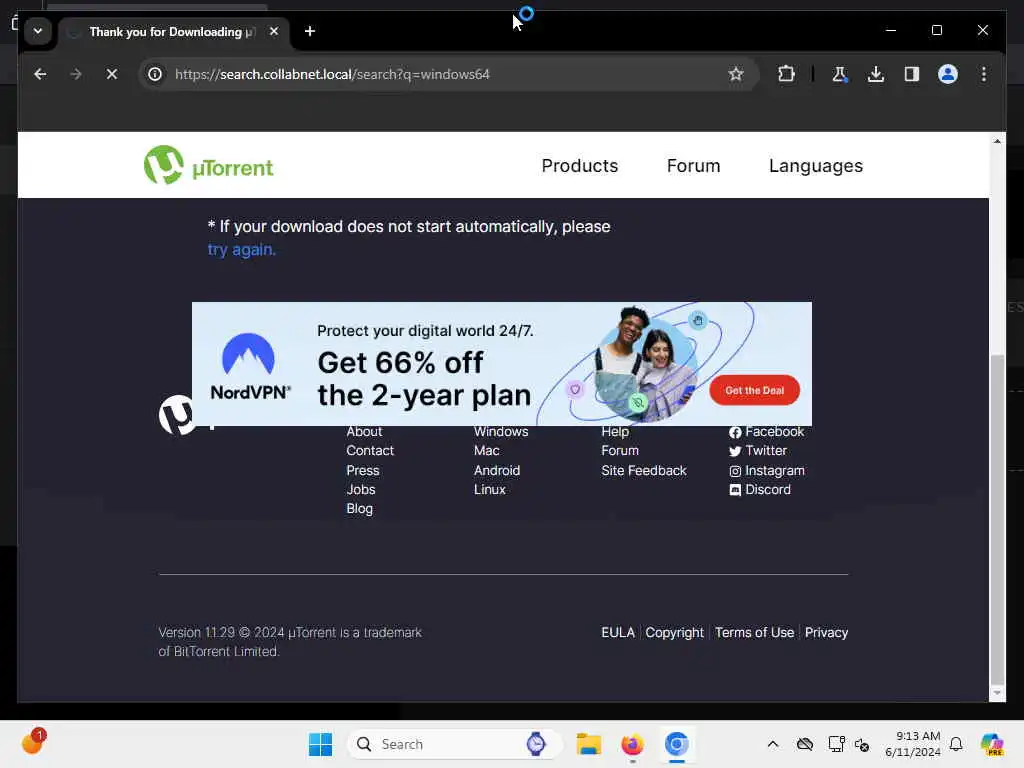Image resolution: width=1024 pixels, height=768 pixels.
Task: Open Forum from site header
Action: [693, 166]
